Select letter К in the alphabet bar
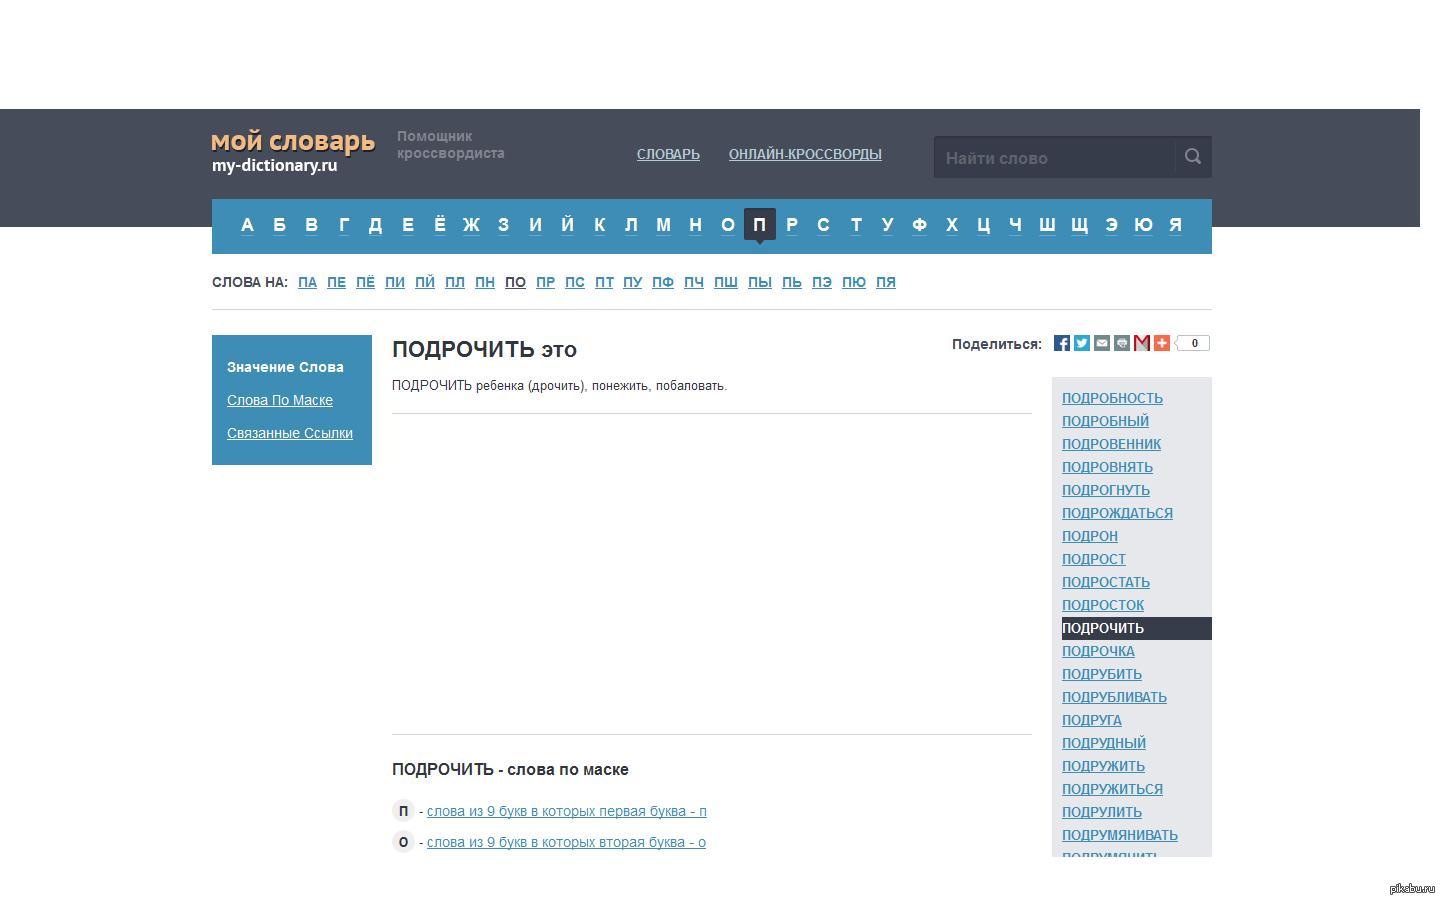Viewport: 1440px width, 900px height. click(599, 225)
